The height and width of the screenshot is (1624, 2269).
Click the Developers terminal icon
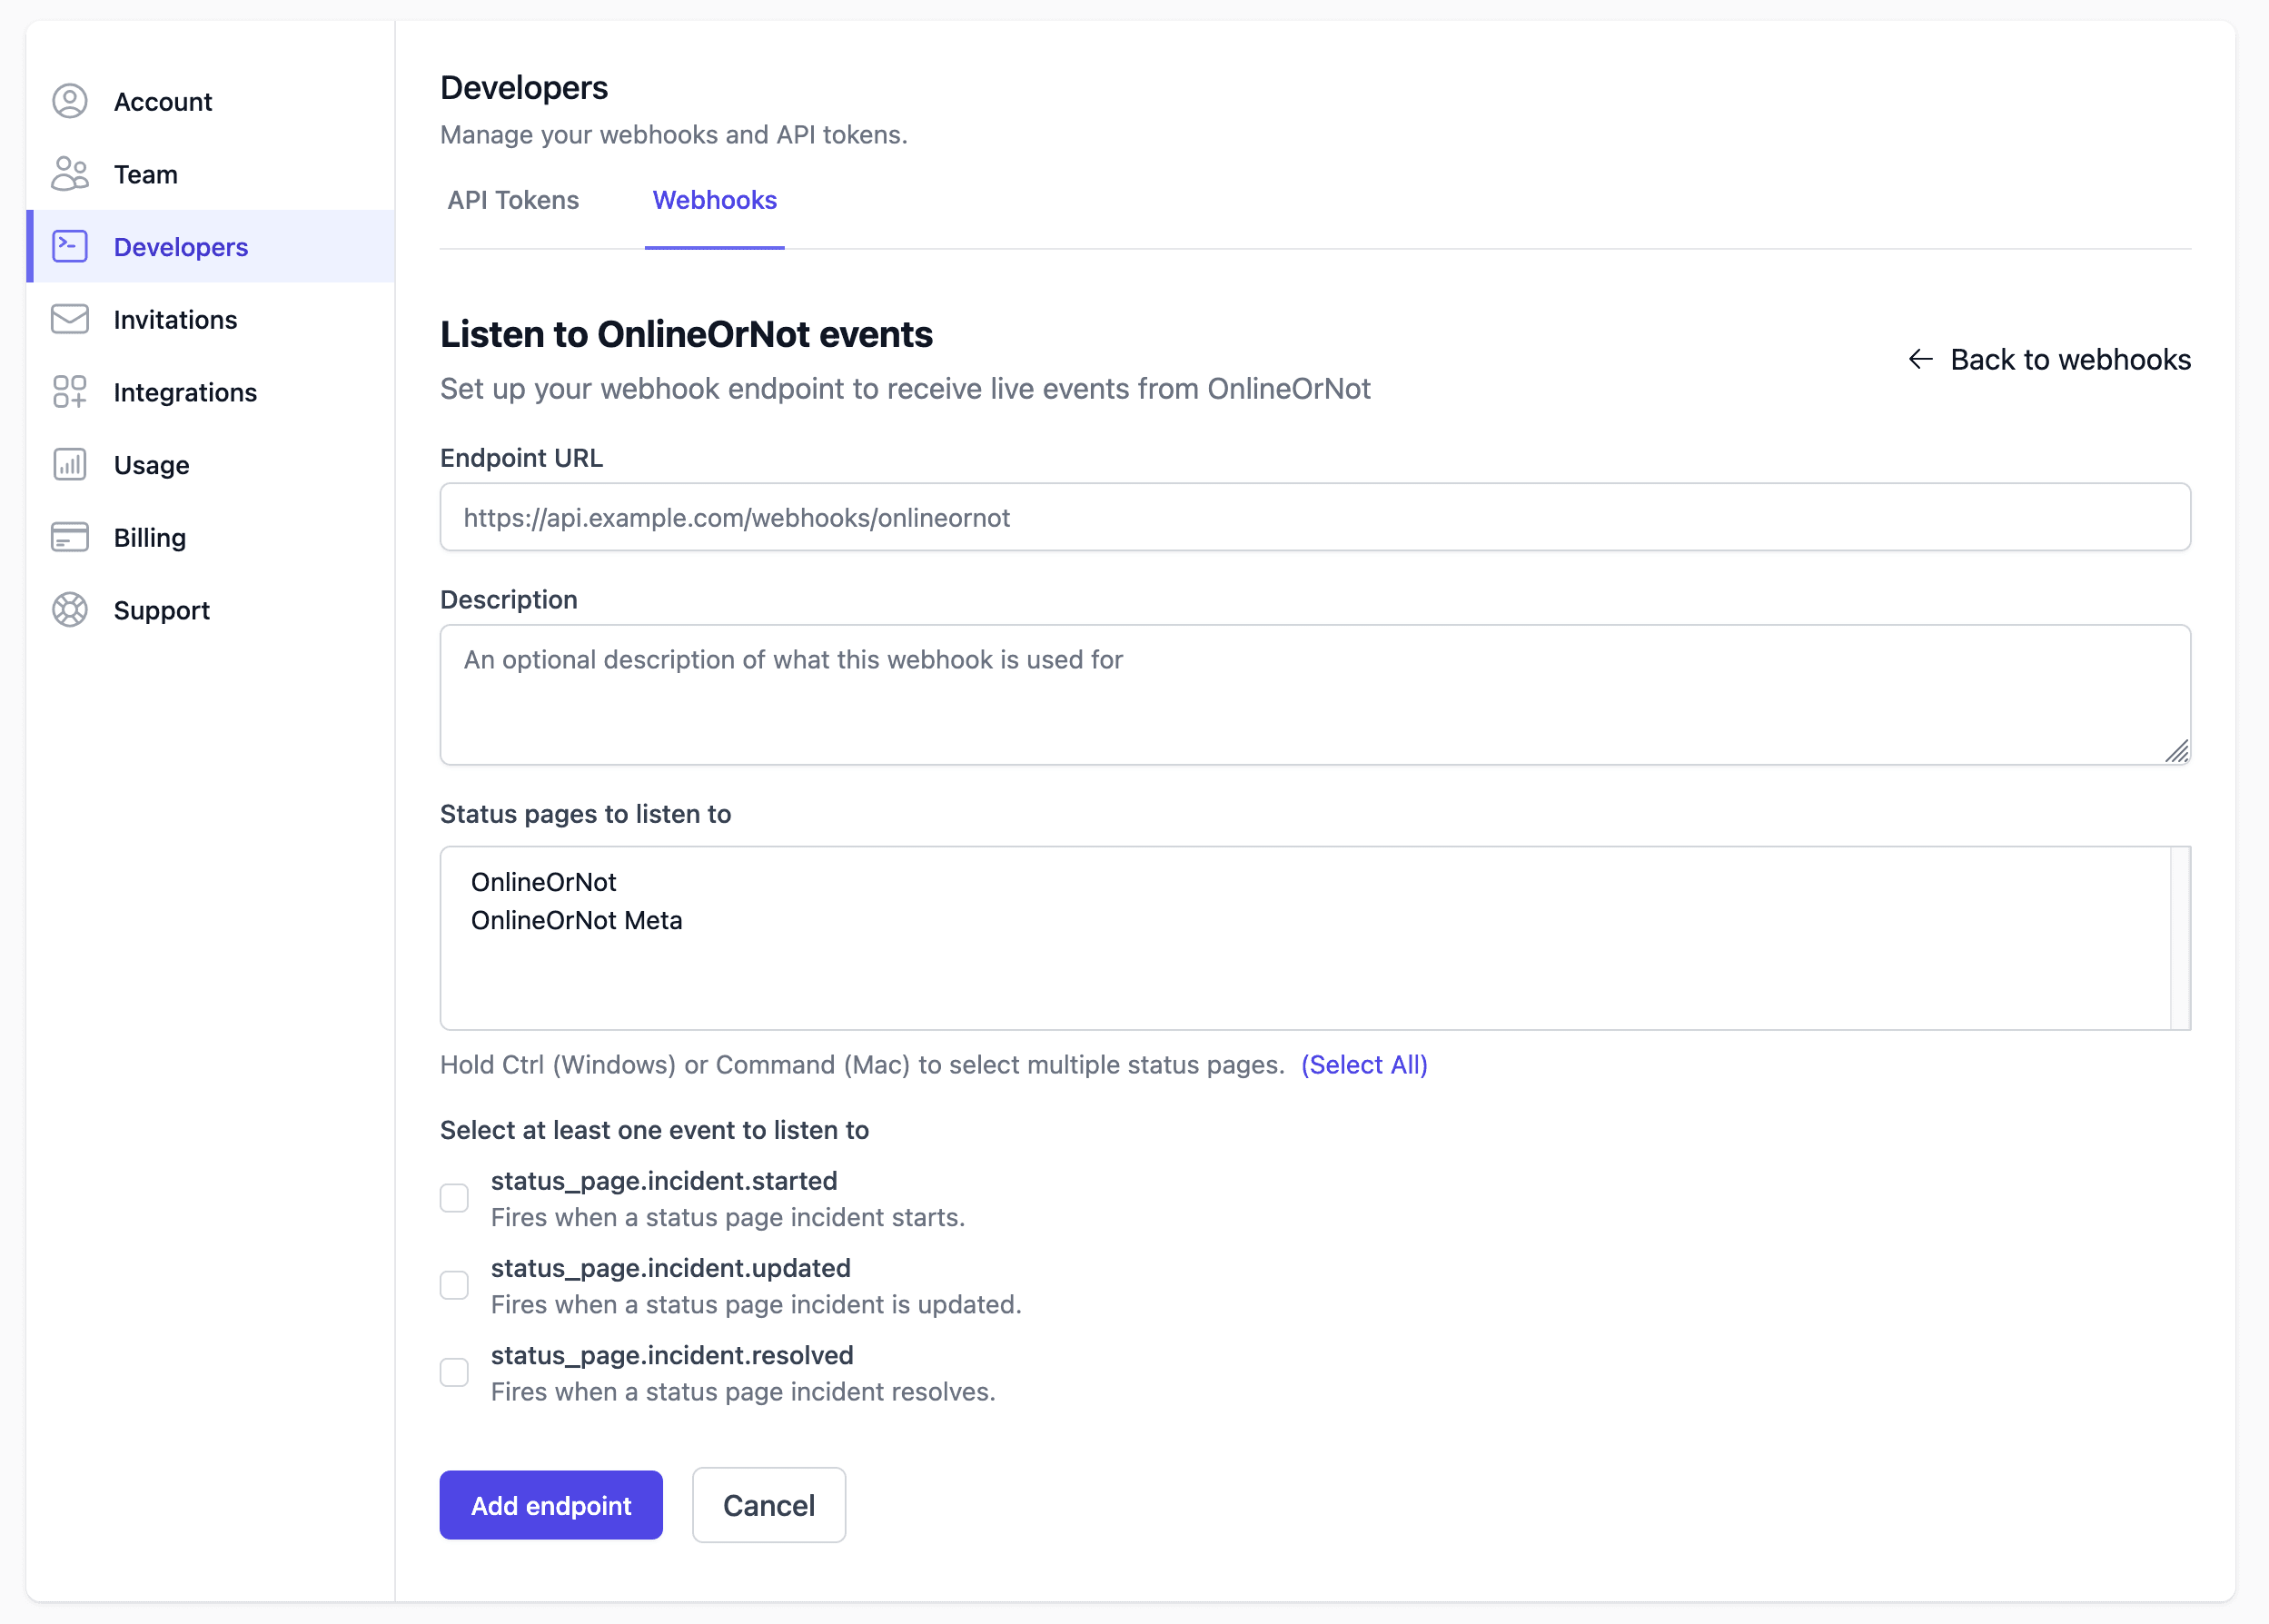point(69,246)
